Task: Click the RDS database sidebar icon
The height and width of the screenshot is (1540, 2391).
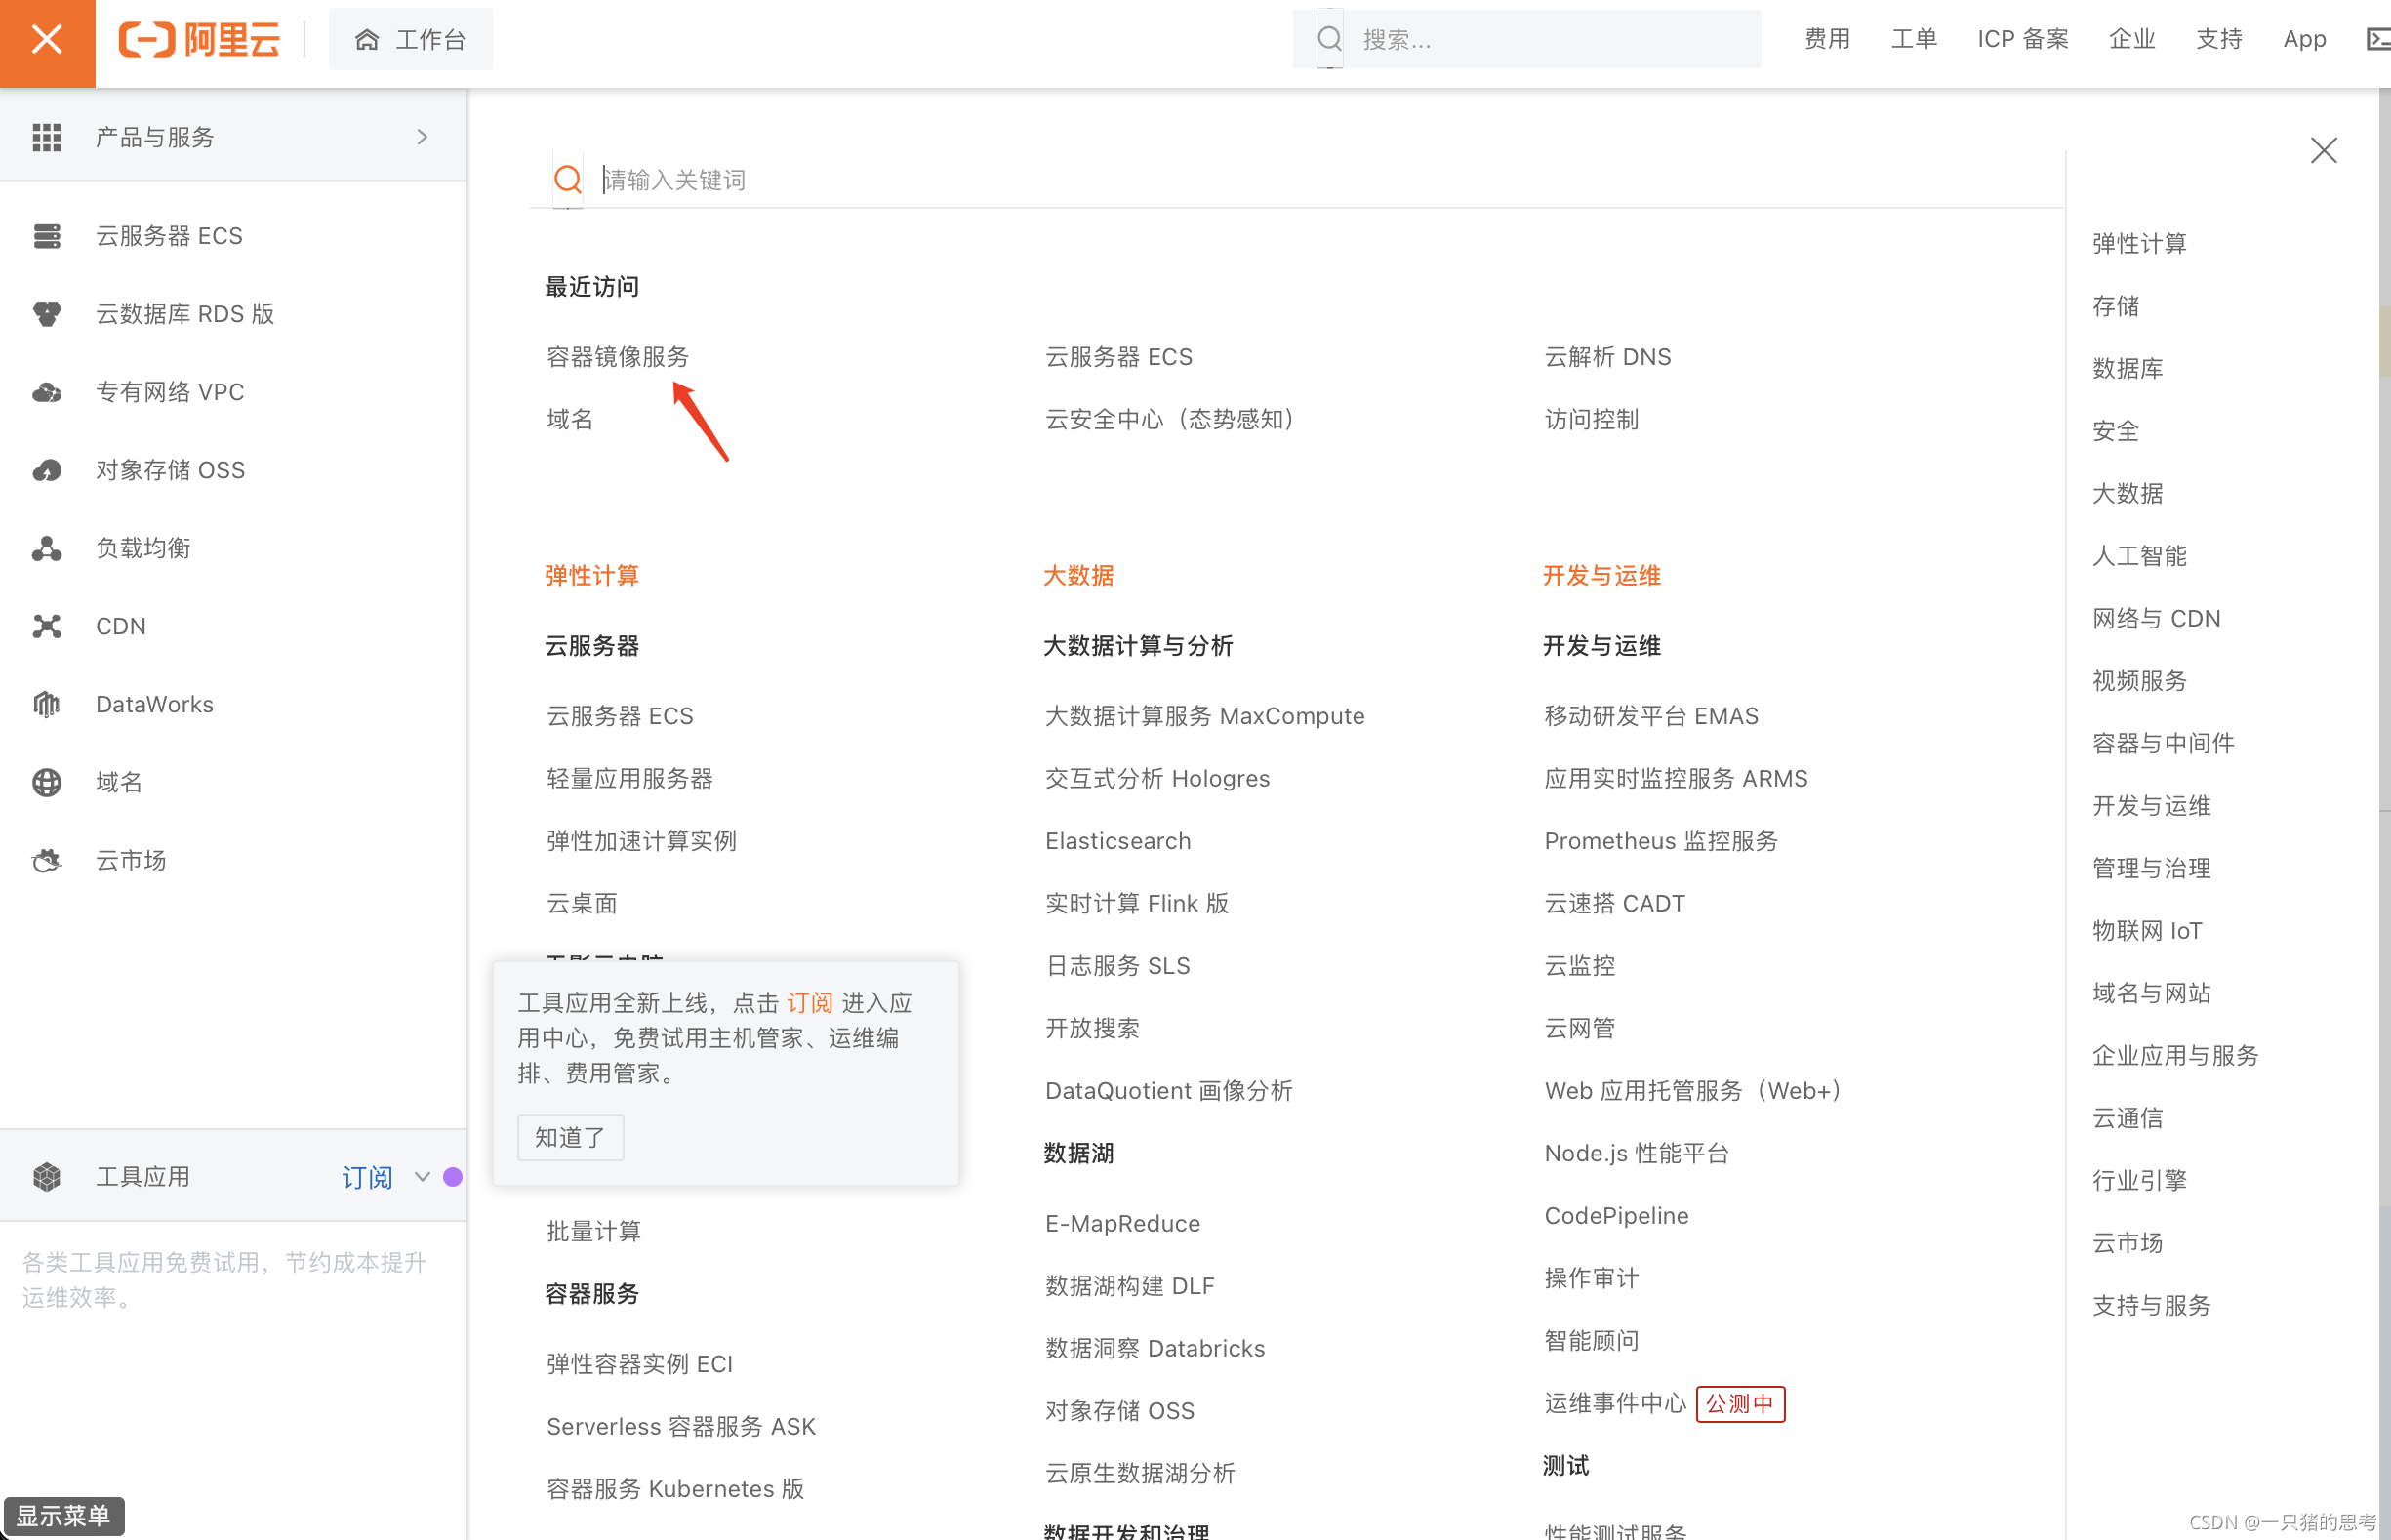Action: 47,314
